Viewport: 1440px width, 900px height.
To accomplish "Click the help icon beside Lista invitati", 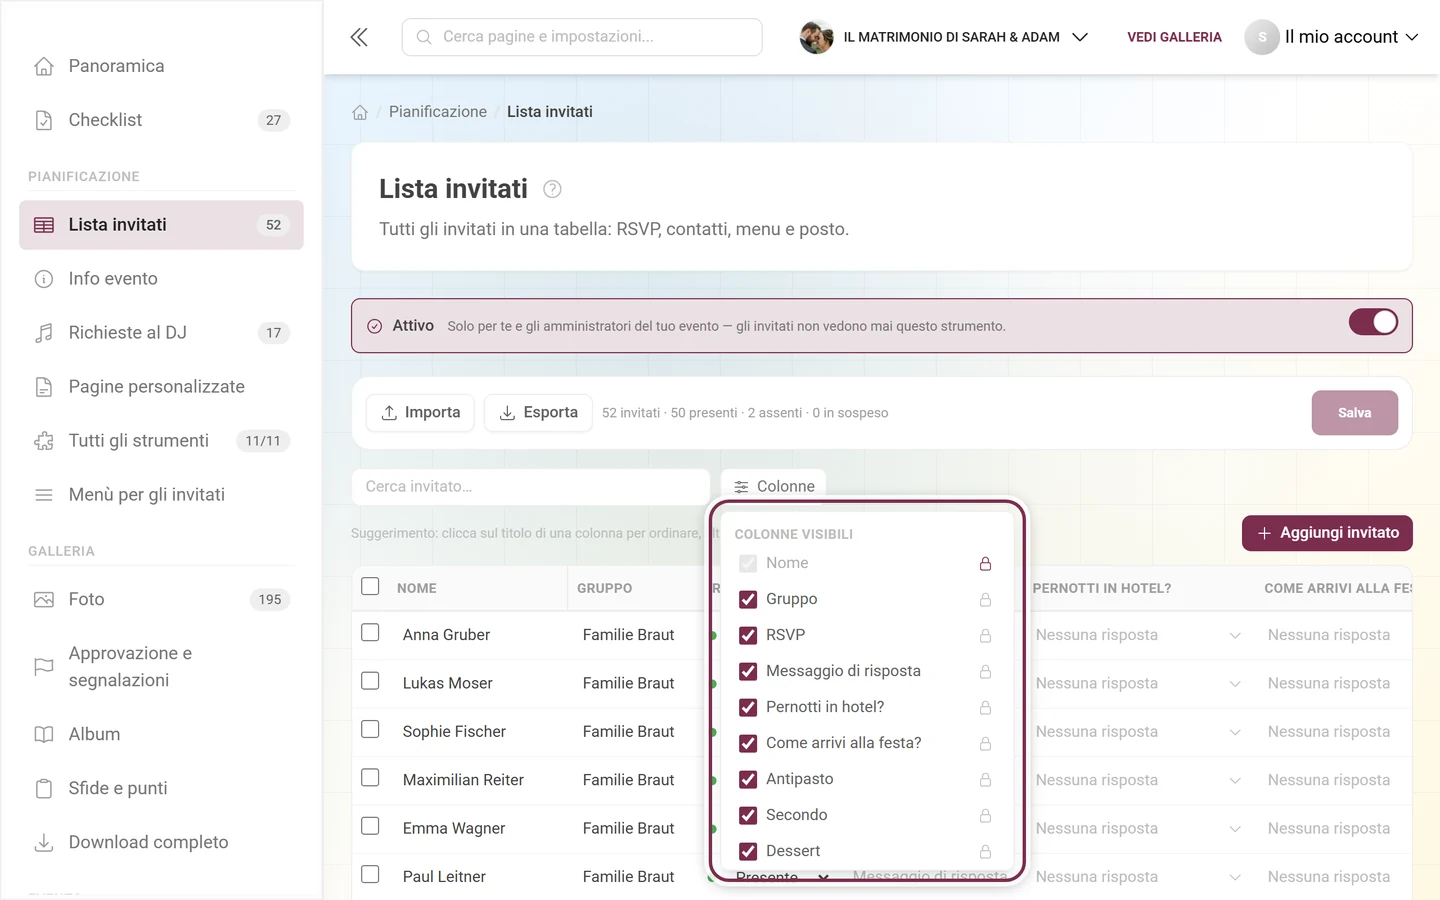I will 552,189.
